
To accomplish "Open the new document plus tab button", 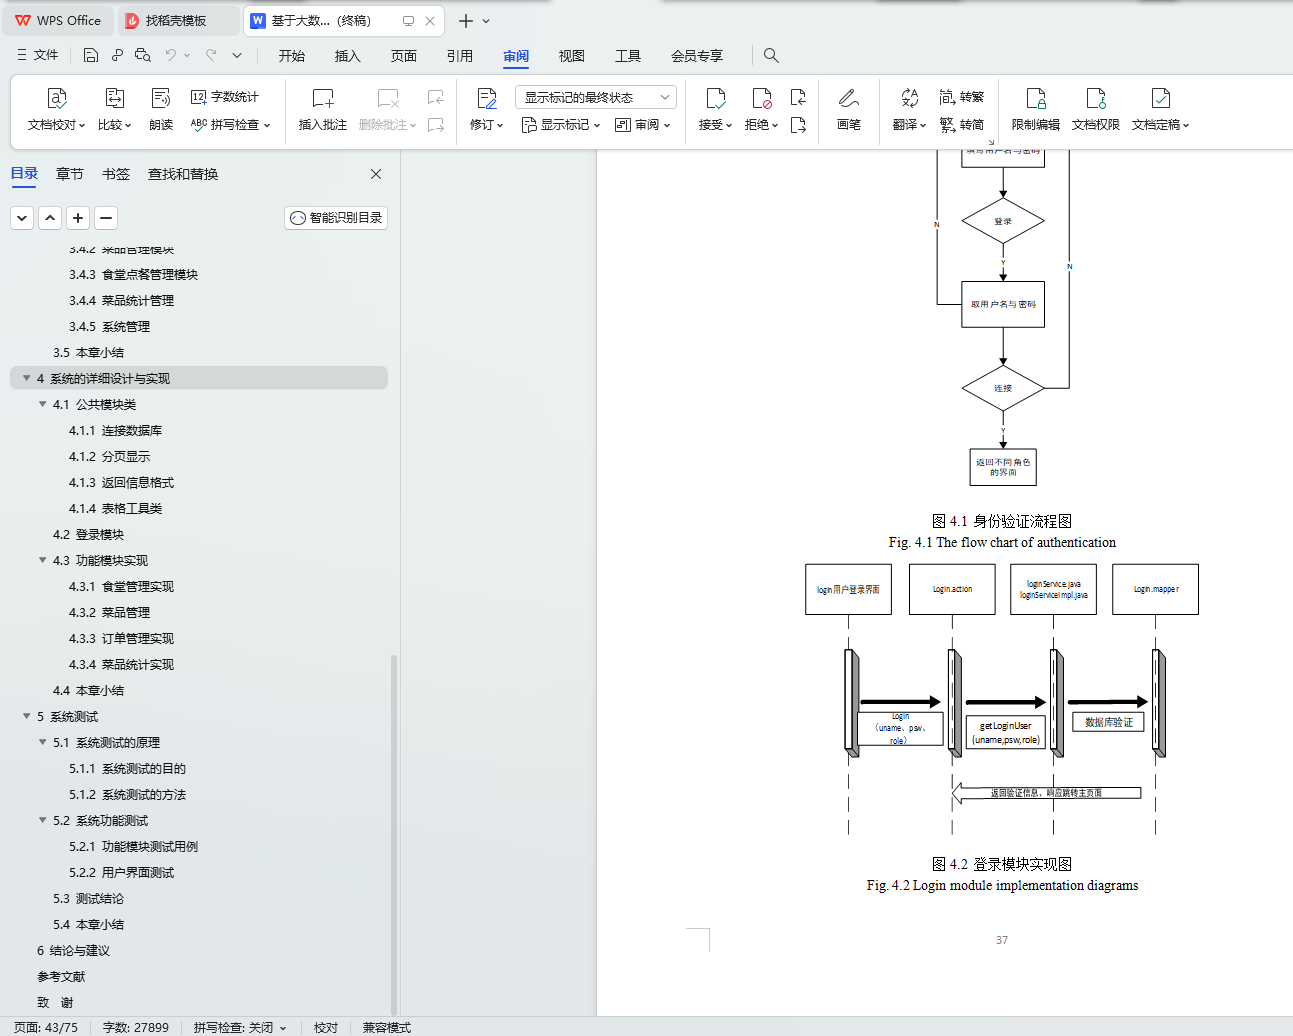I will pos(465,21).
